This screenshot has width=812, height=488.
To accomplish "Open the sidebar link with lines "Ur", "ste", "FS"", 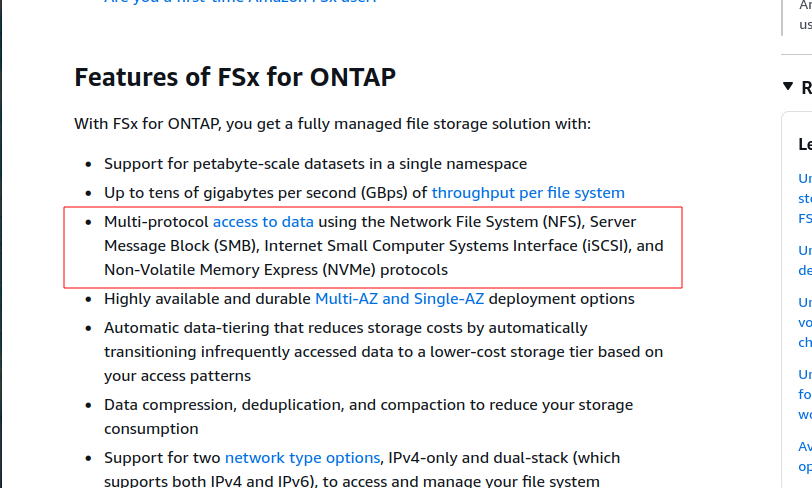I will pyautogui.click(x=805, y=198).
